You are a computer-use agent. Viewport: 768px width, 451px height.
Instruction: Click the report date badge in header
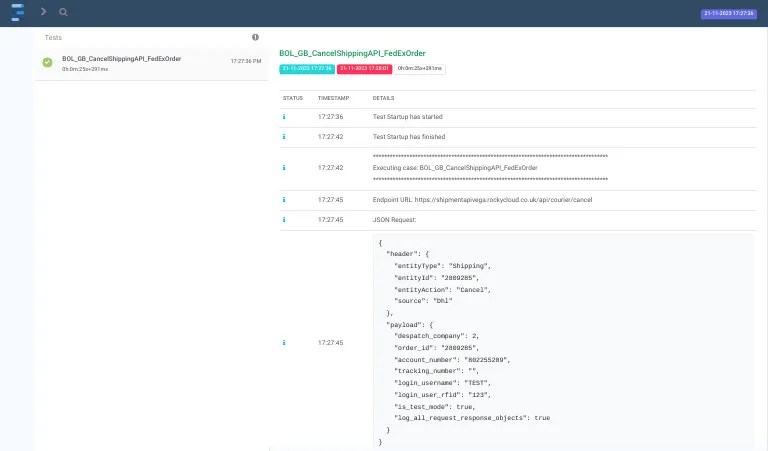[x=728, y=13]
